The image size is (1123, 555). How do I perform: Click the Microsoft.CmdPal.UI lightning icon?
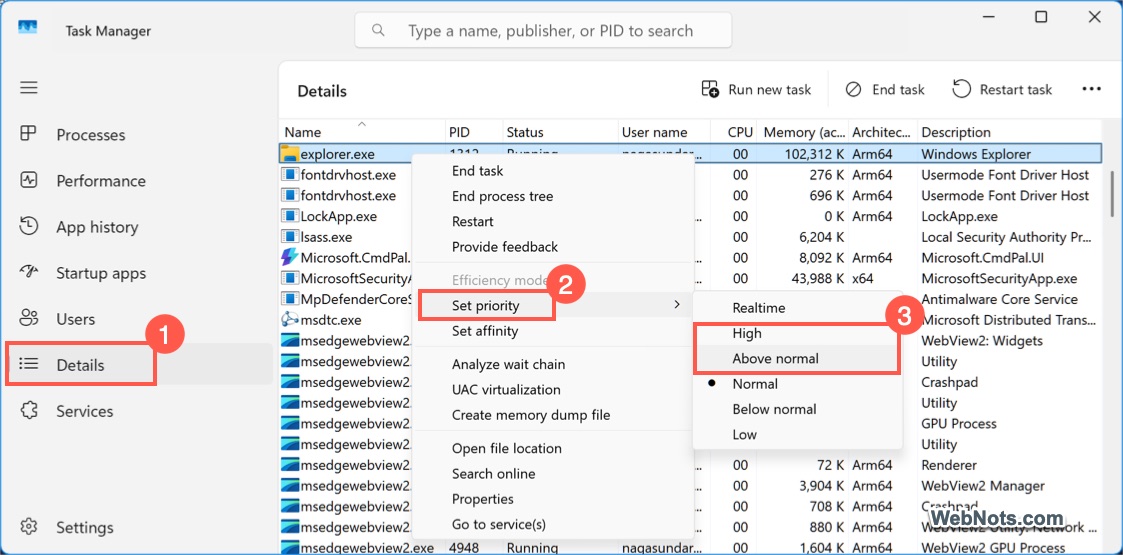click(x=289, y=257)
